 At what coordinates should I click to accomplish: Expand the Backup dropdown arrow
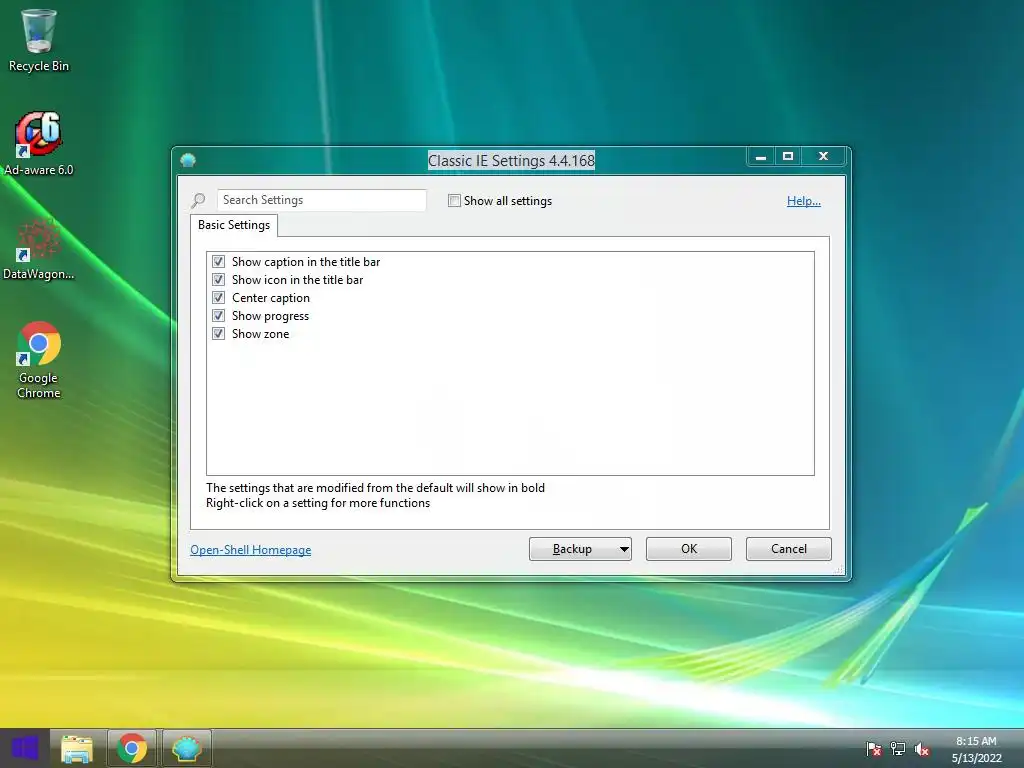click(x=624, y=549)
